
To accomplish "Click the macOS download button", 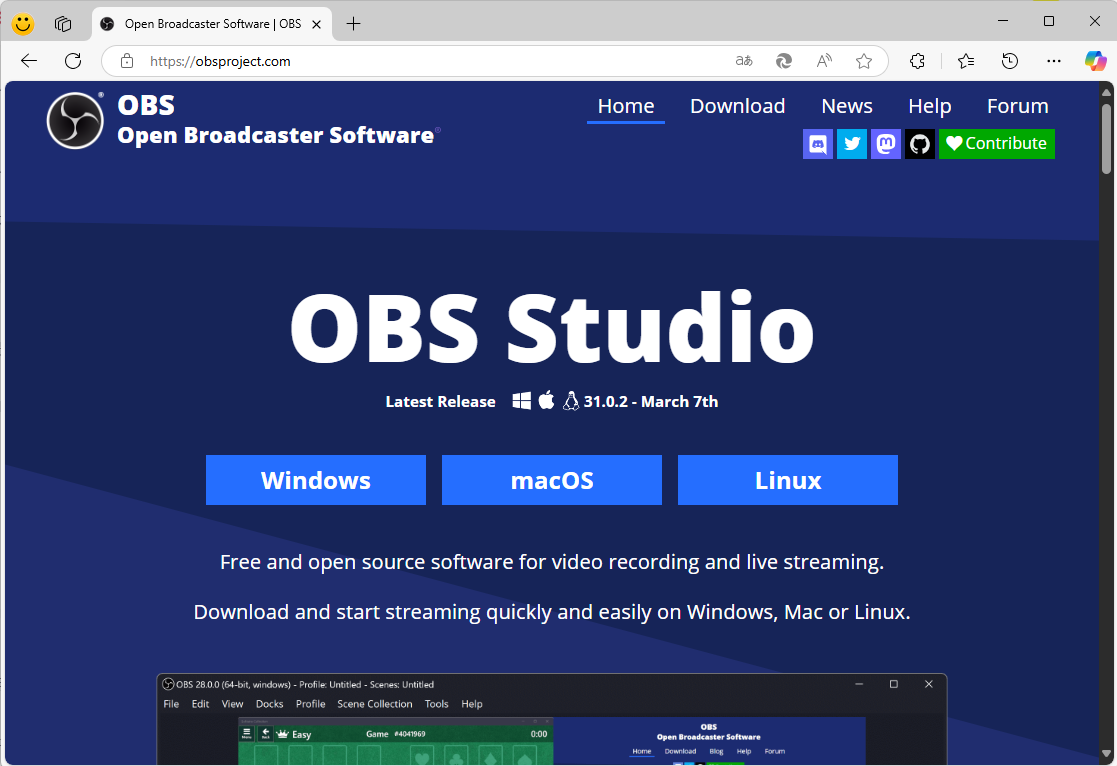I will [551, 480].
